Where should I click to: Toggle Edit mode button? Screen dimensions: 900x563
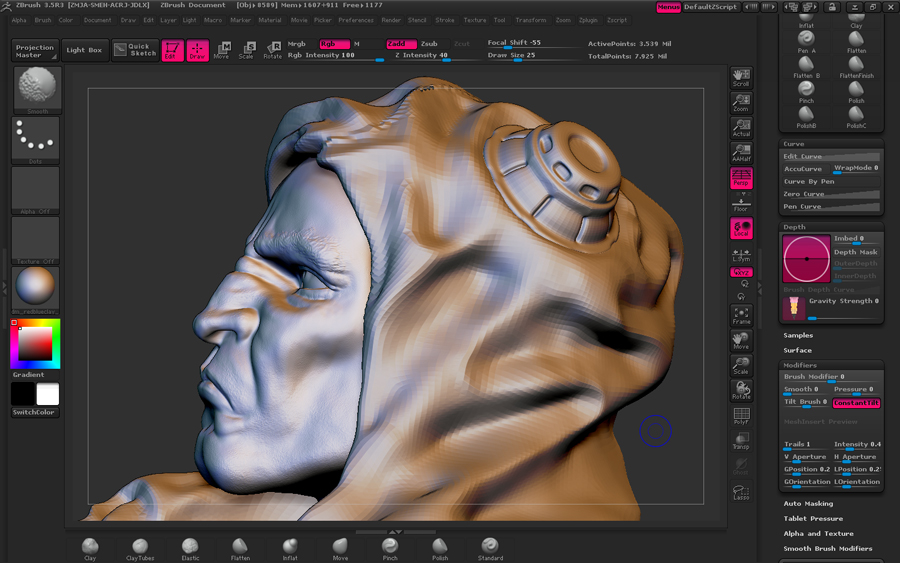[x=172, y=50]
